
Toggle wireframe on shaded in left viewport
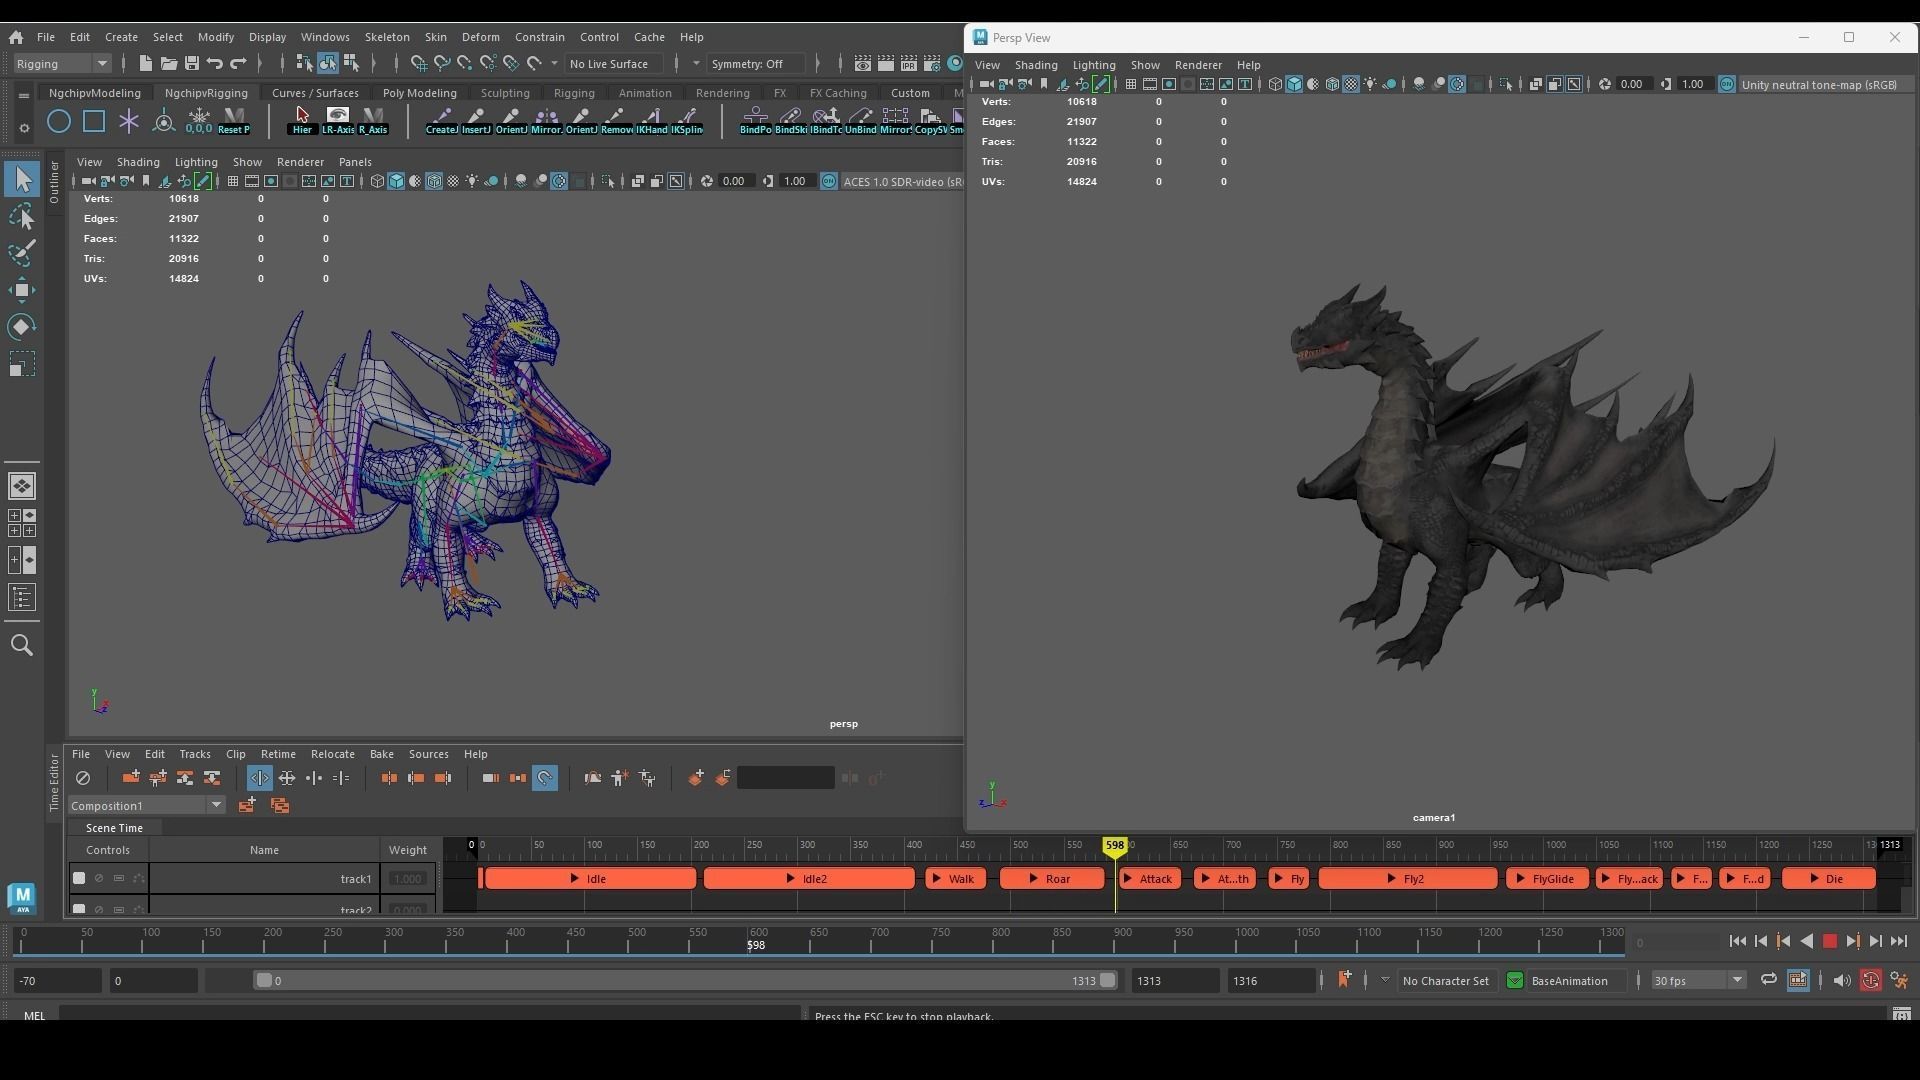[x=434, y=181]
